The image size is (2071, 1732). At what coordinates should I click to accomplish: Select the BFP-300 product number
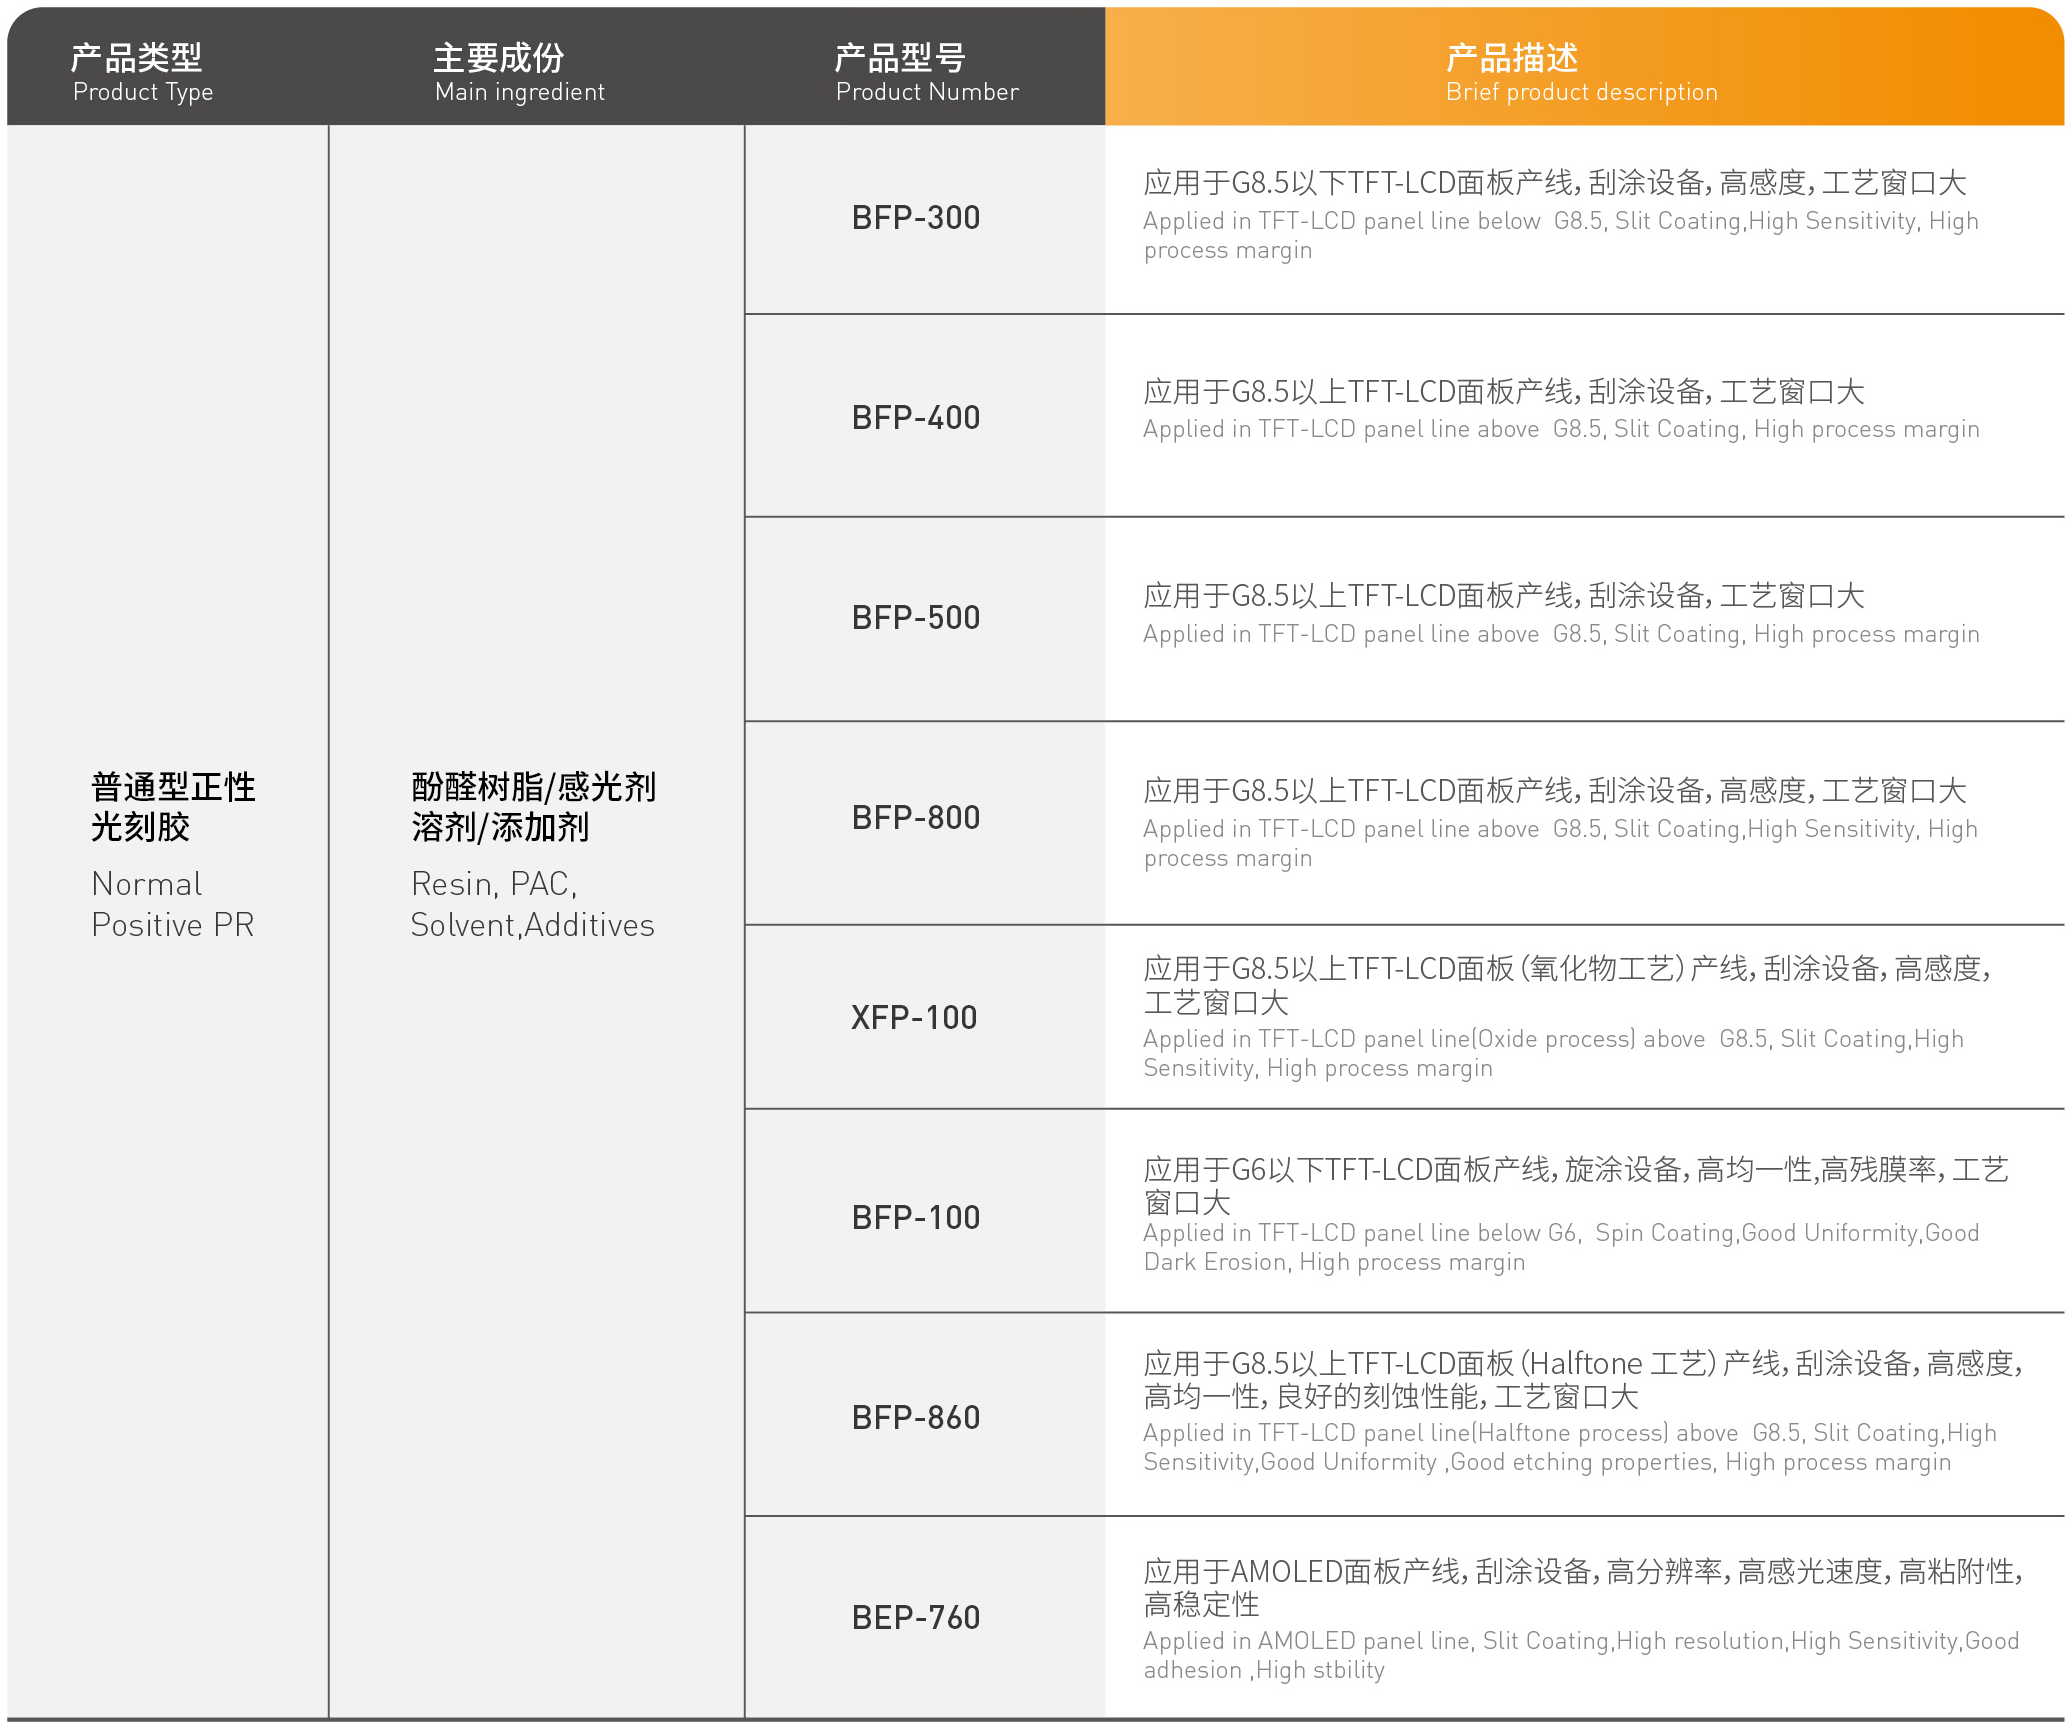(x=915, y=218)
